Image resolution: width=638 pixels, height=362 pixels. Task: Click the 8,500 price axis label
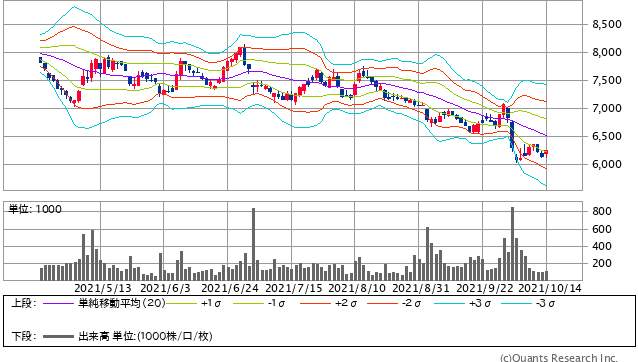tap(607, 24)
